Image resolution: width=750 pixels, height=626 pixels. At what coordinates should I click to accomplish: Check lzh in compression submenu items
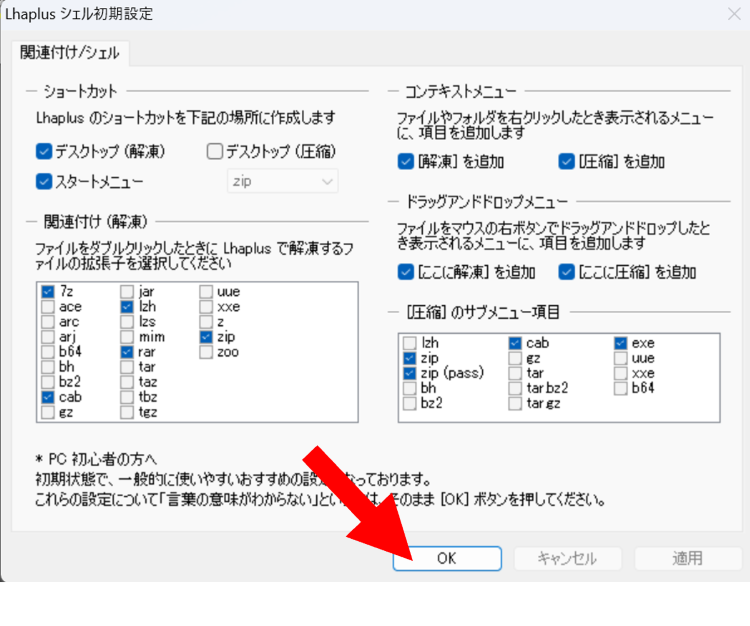click(409, 343)
